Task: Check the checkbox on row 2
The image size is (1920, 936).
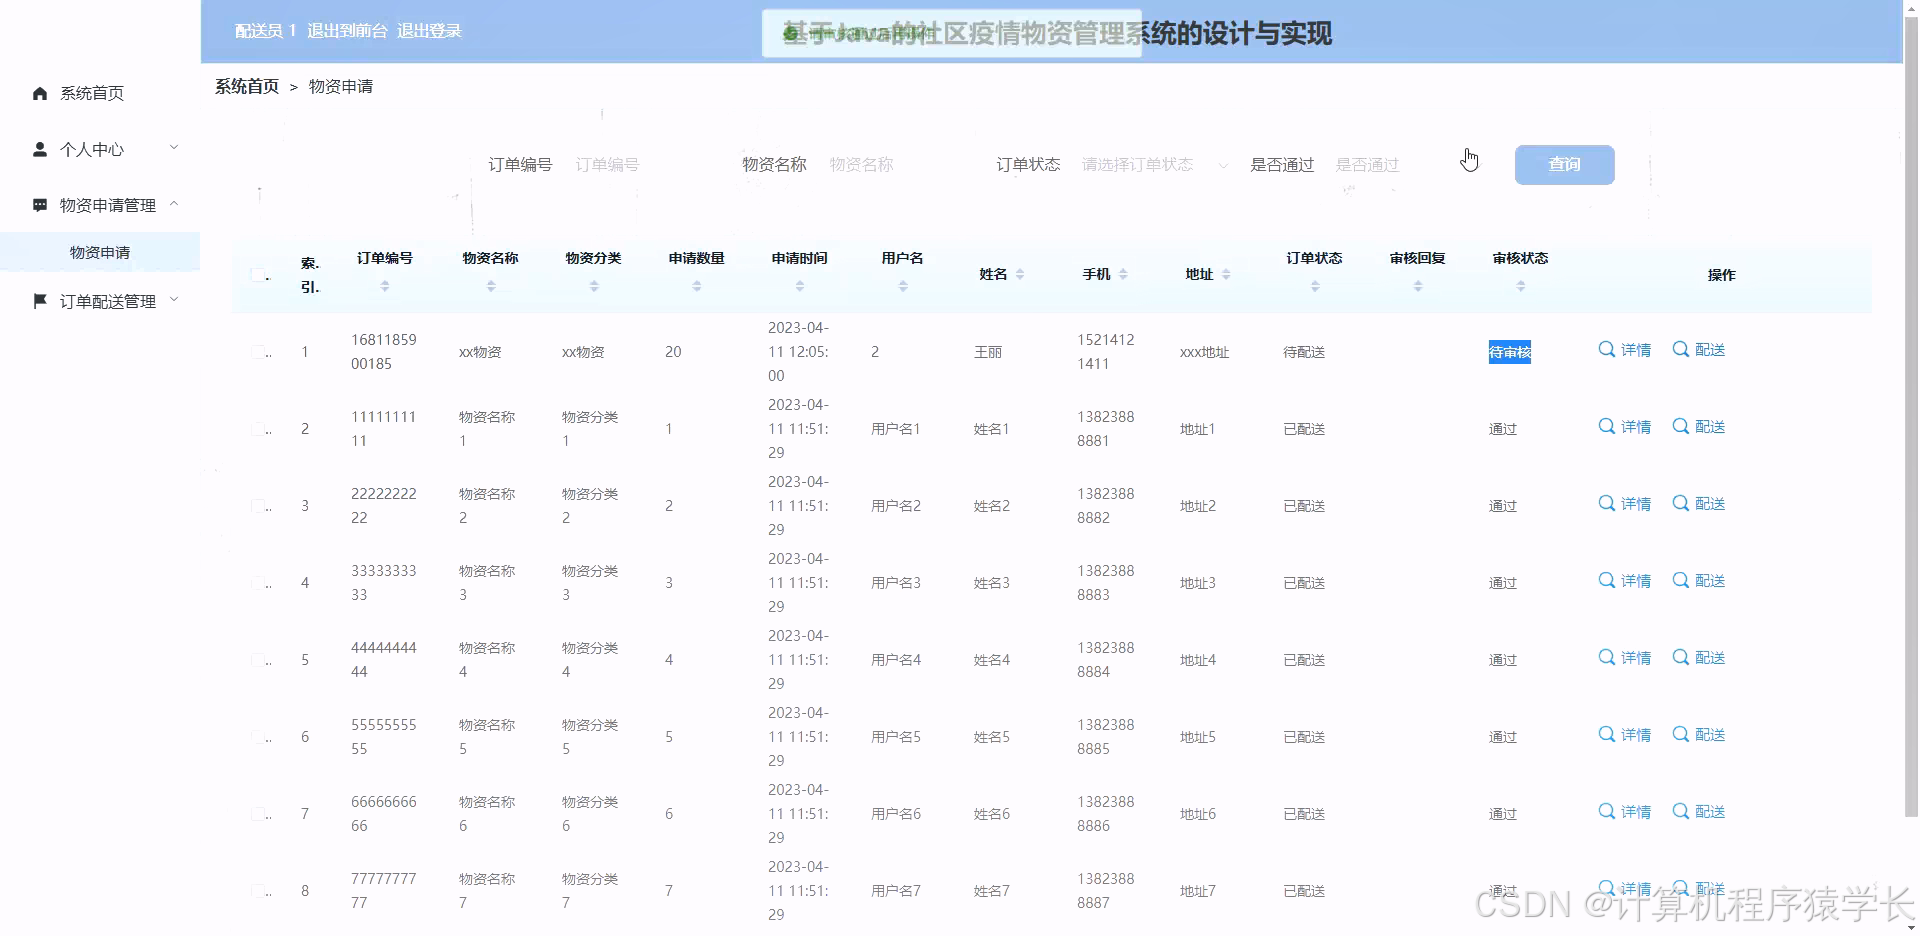Action: [259, 428]
